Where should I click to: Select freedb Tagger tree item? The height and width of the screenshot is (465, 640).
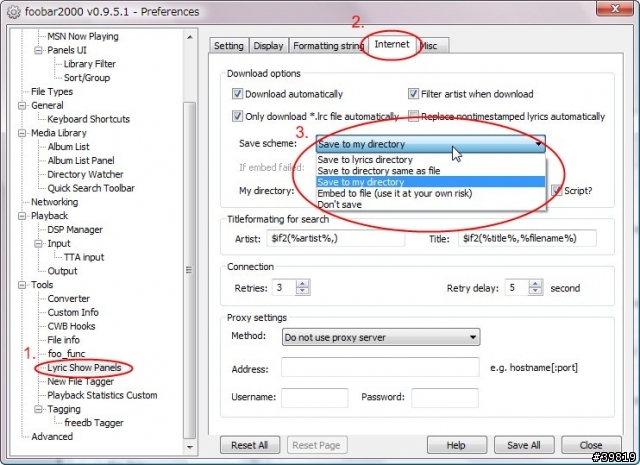(93, 423)
